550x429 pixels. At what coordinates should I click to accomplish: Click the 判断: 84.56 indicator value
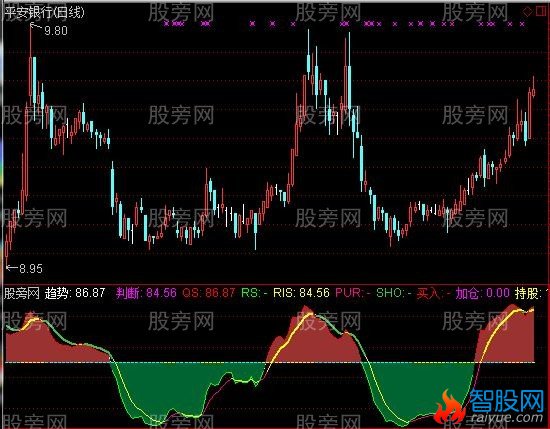click(x=146, y=293)
